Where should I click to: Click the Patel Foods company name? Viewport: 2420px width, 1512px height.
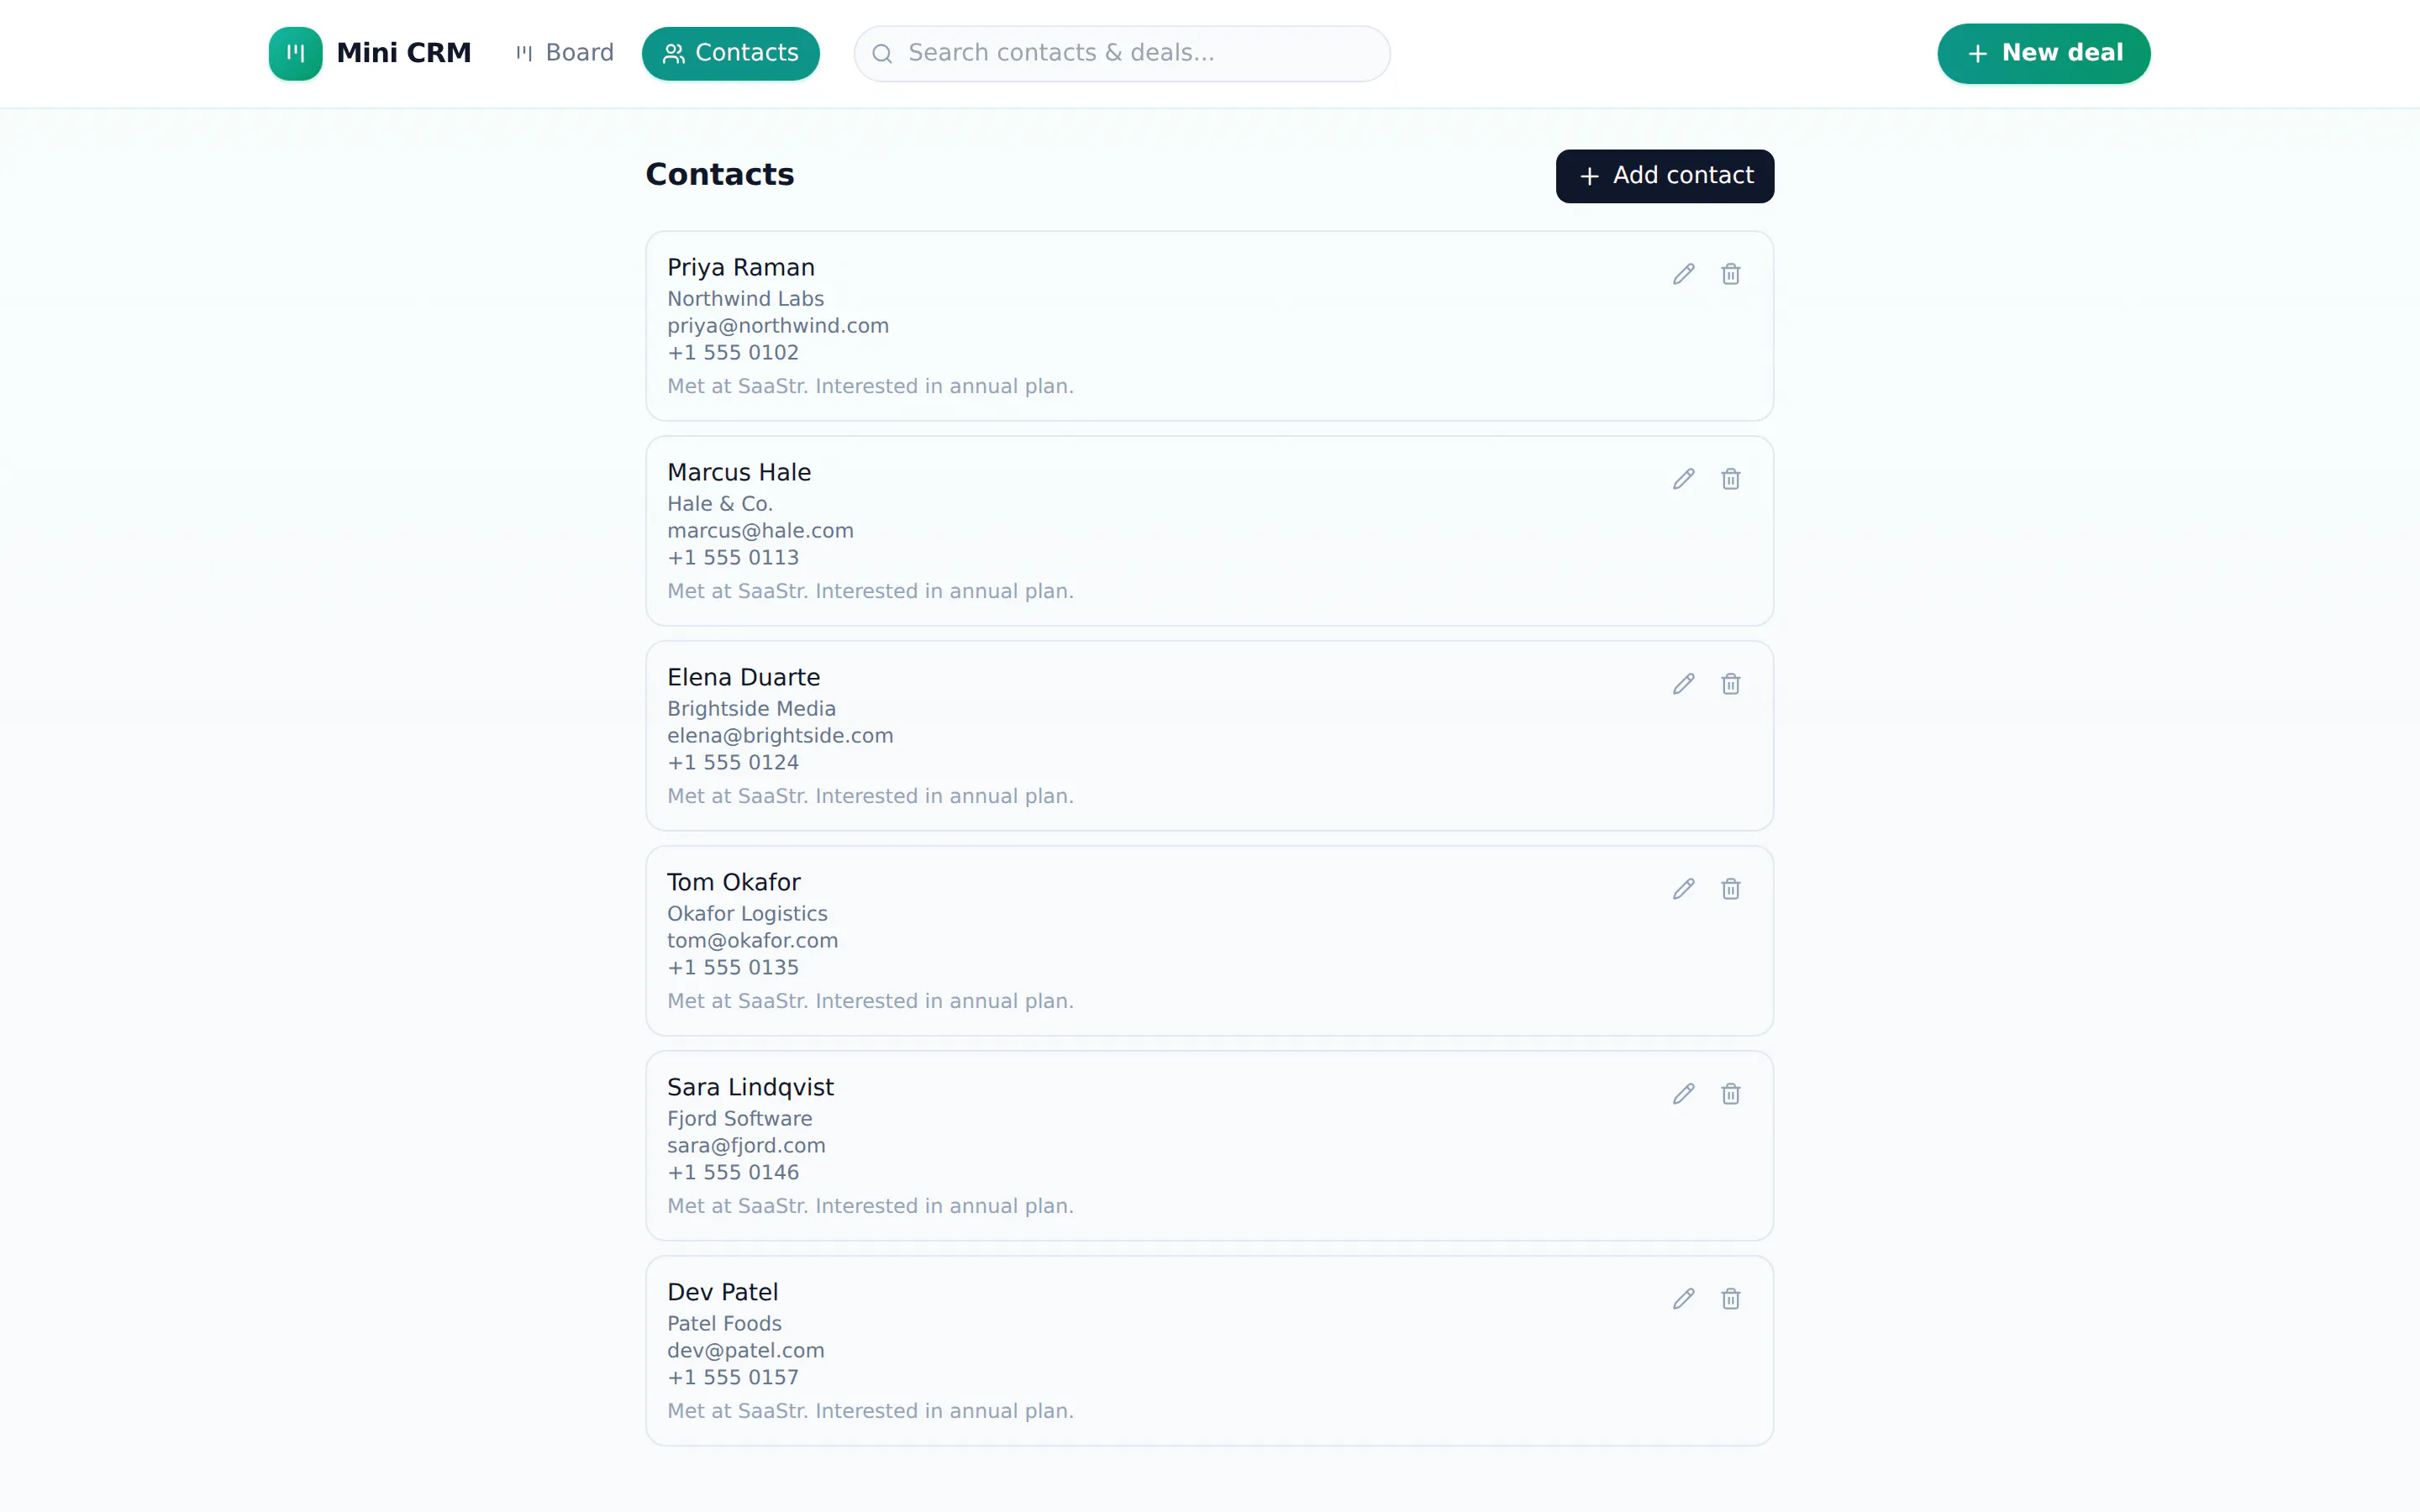pos(724,1324)
